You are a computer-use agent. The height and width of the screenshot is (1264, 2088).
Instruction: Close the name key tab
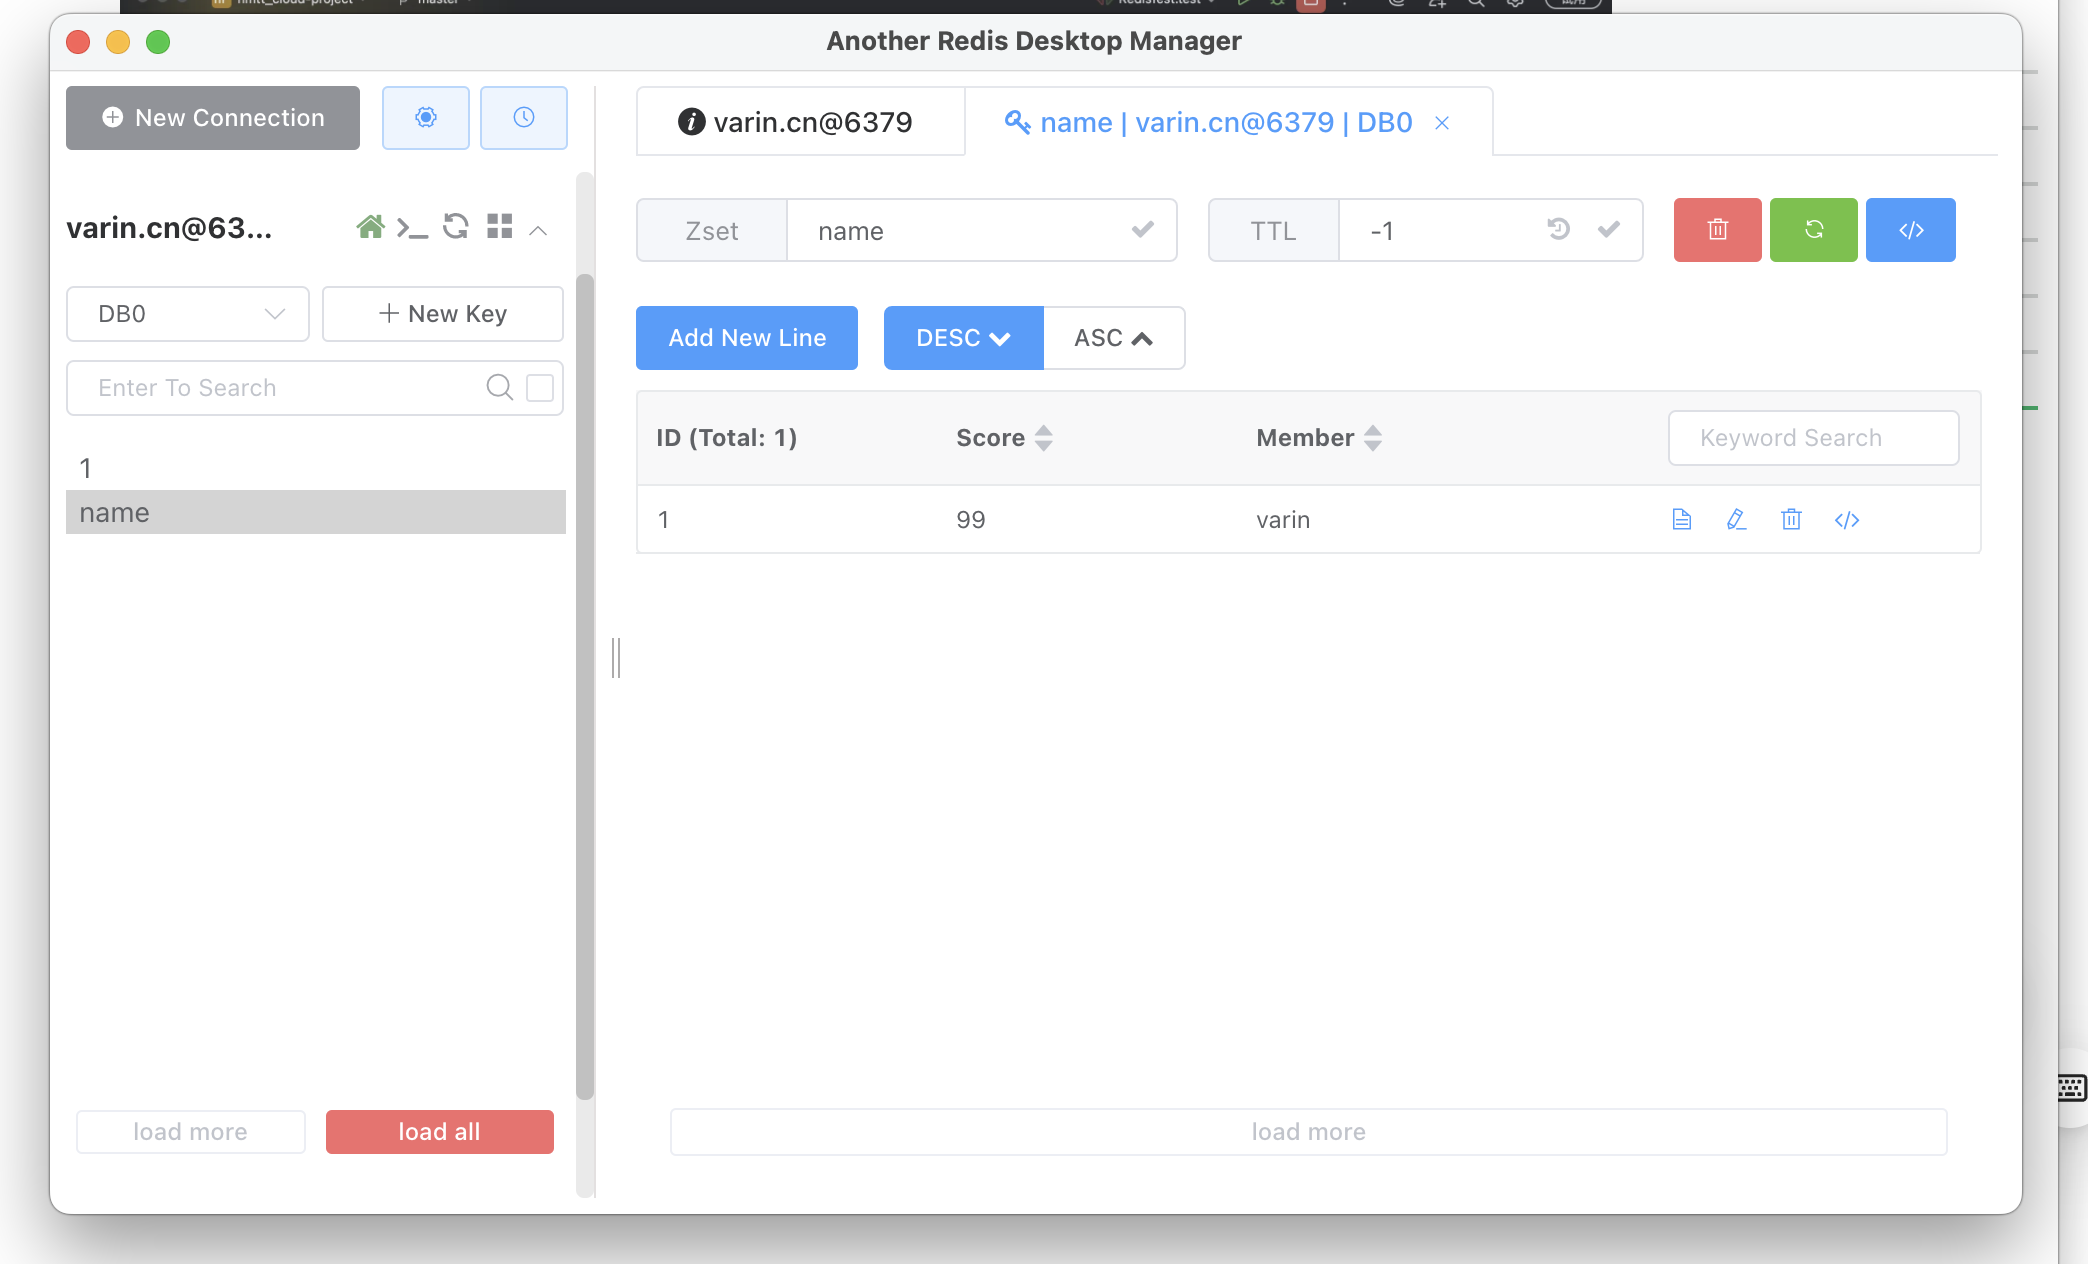1442,123
